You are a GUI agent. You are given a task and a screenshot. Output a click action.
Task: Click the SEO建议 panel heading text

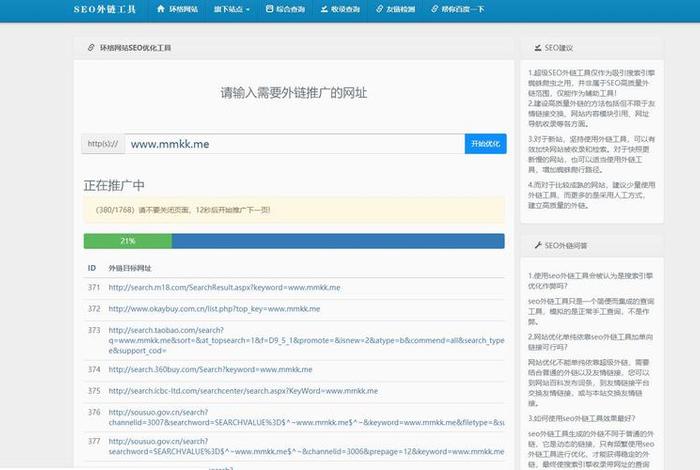coord(558,48)
